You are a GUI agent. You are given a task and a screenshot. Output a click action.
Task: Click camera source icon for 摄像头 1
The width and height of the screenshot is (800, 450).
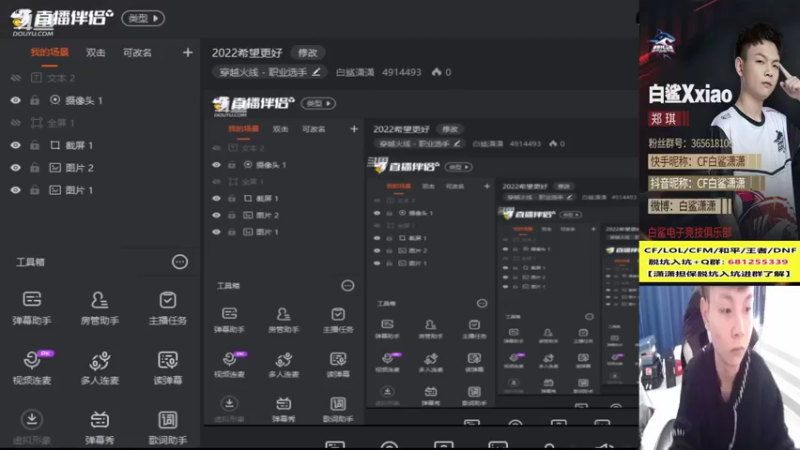55,100
